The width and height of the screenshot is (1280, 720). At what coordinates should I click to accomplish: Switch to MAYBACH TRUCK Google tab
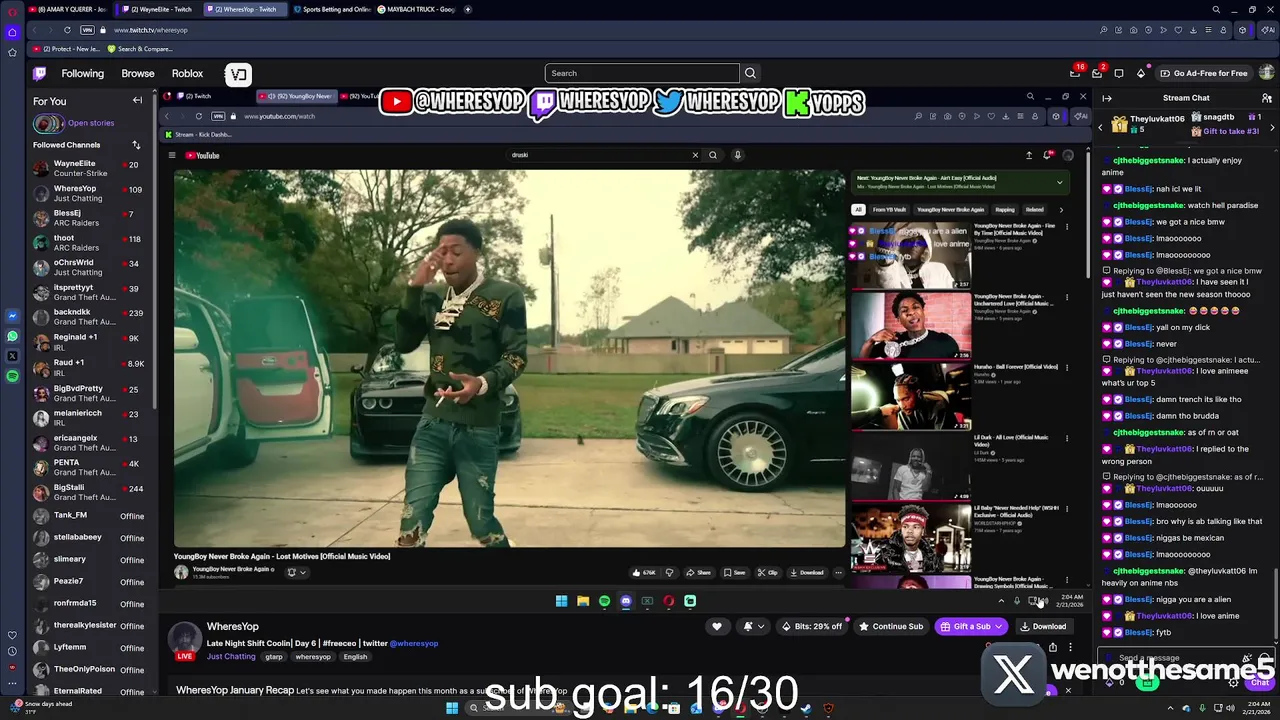417,9
